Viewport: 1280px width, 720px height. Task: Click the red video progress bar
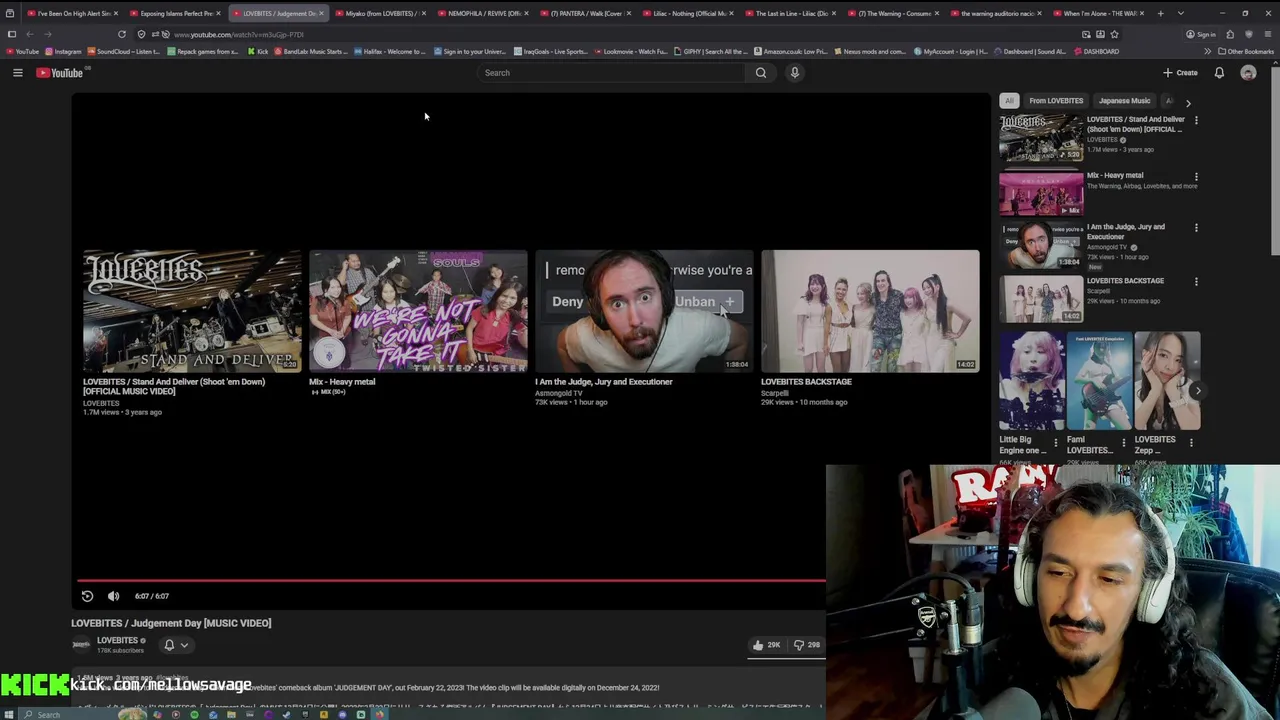(451, 580)
